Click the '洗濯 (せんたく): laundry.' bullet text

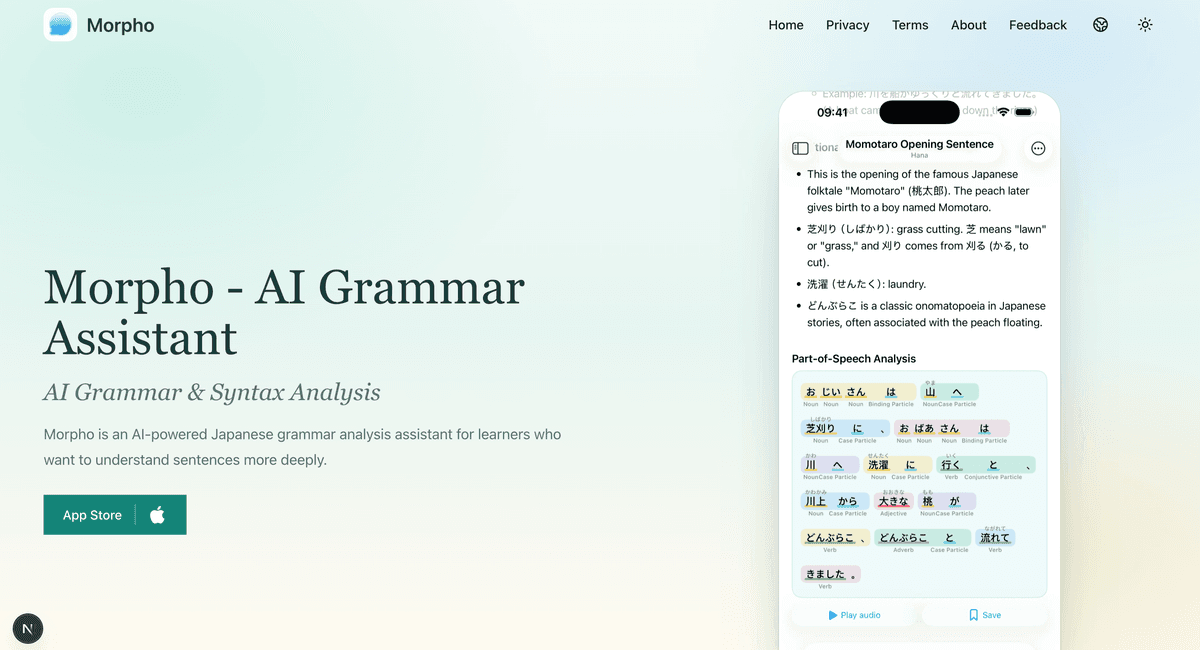867,284
